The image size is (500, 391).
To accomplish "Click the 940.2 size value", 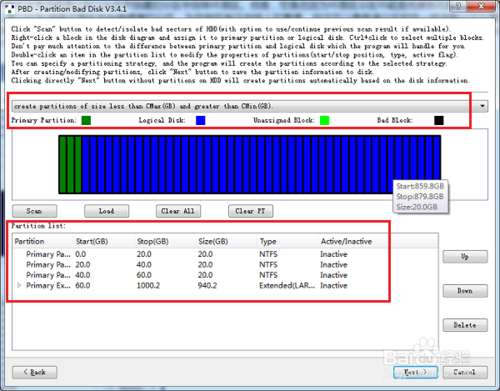I will click(207, 285).
